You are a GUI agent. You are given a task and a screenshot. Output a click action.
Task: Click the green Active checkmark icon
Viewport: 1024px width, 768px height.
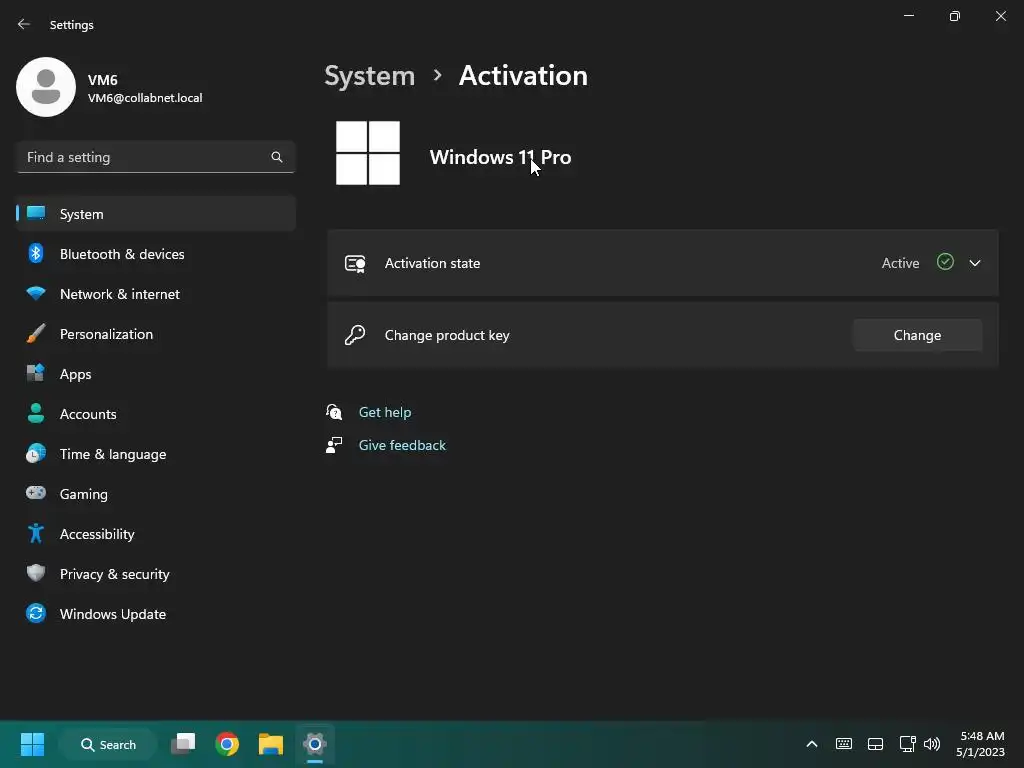coord(945,263)
